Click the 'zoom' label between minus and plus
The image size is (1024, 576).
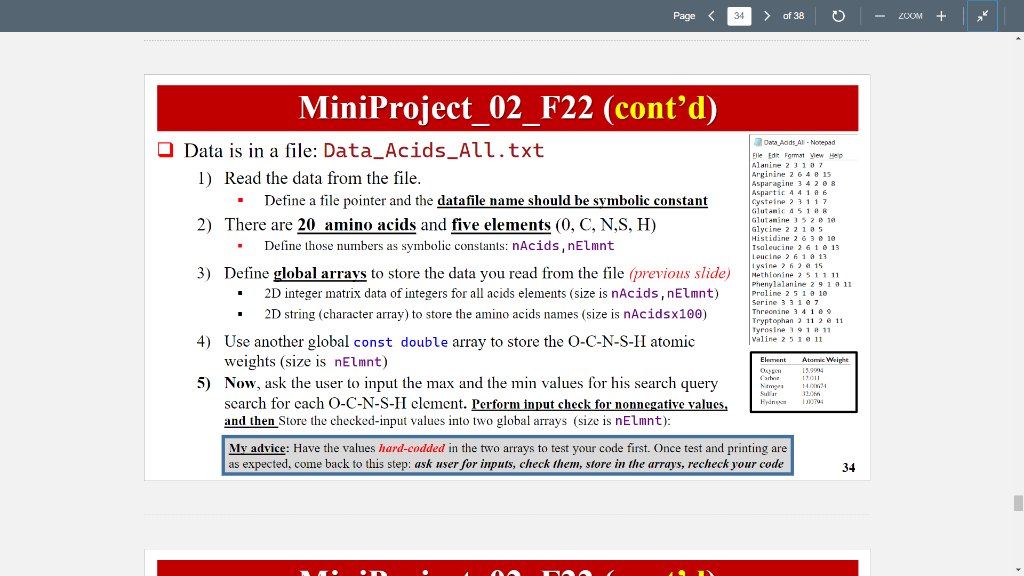tap(912, 14)
